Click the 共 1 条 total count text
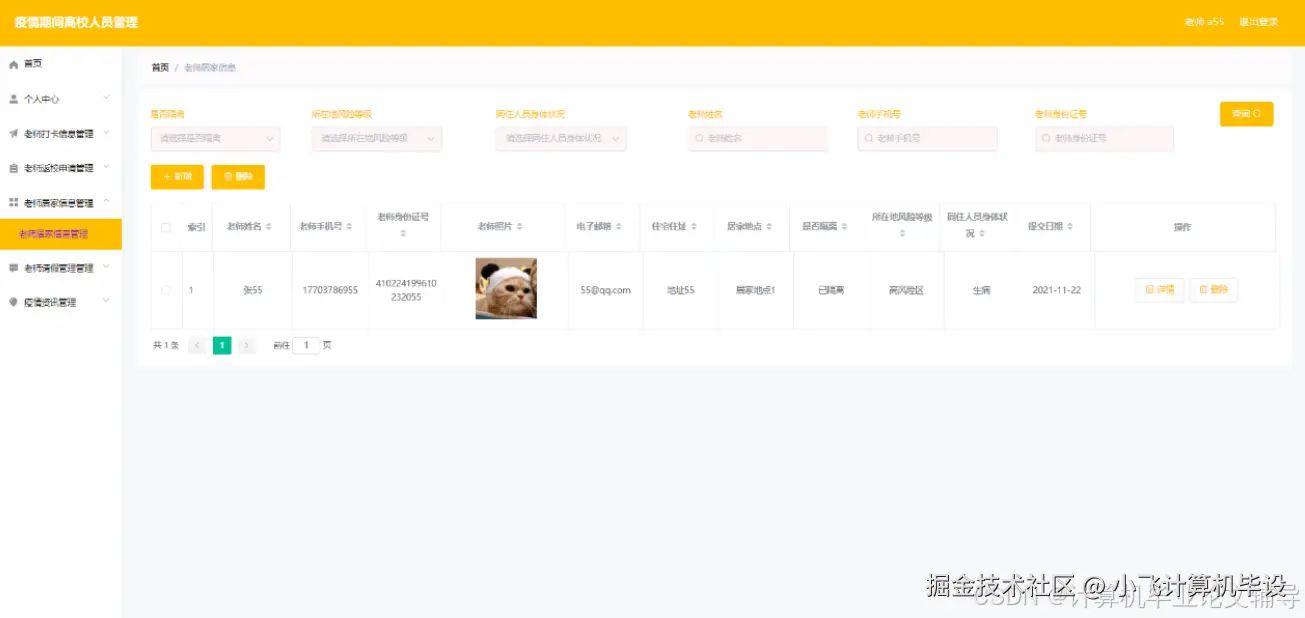 pyautogui.click(x=166, y=345)
